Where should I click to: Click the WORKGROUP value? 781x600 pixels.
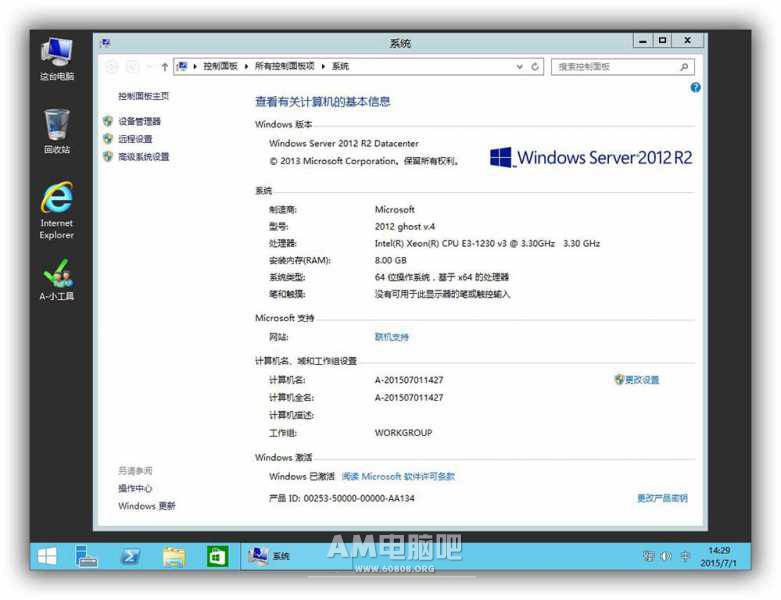[x=403, y=433]
